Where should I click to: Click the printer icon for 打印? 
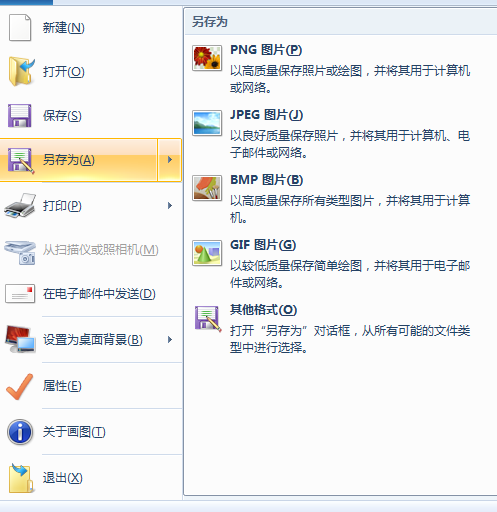click(20, 205)
